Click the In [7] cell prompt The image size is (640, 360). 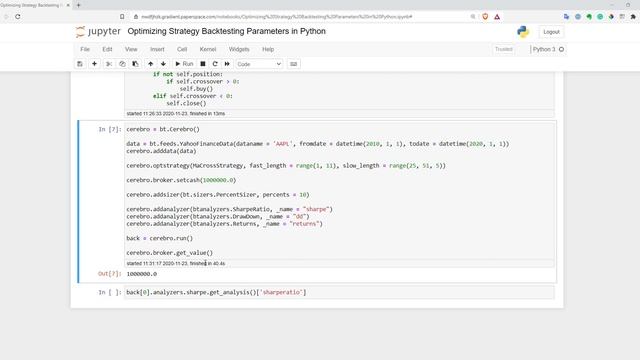(x=109, y=129)
